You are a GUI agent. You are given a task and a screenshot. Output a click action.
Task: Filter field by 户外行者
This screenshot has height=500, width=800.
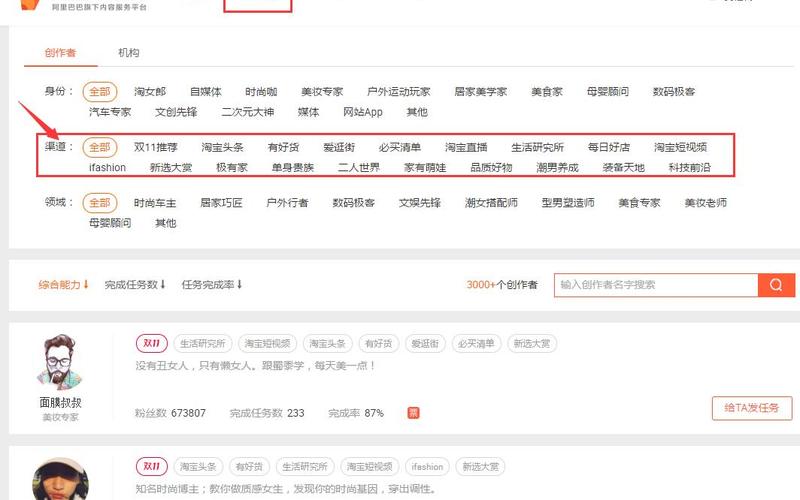point(287,203)
